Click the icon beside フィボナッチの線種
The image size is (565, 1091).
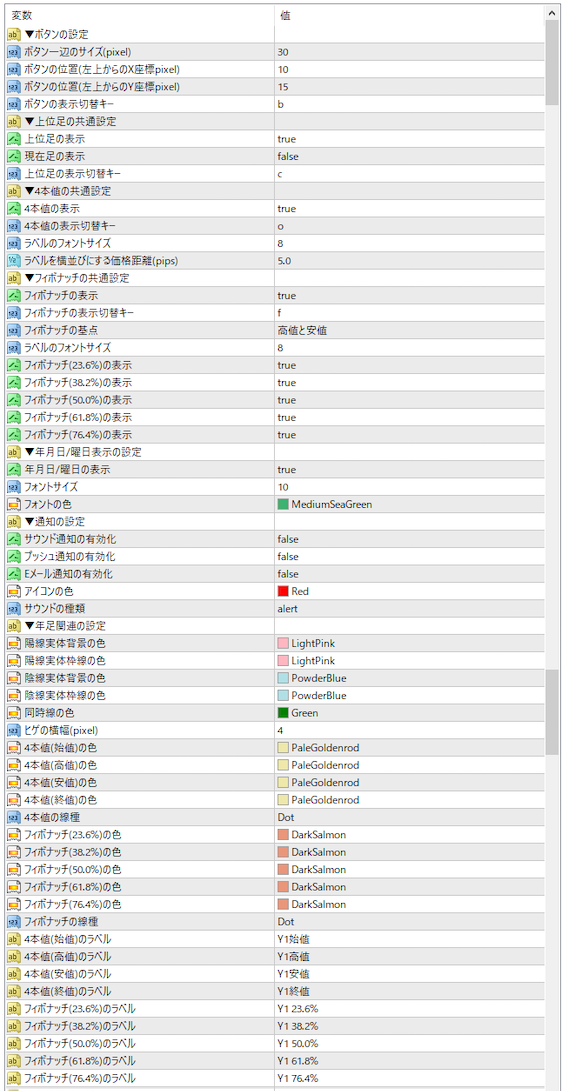click(x=14, y=922)
